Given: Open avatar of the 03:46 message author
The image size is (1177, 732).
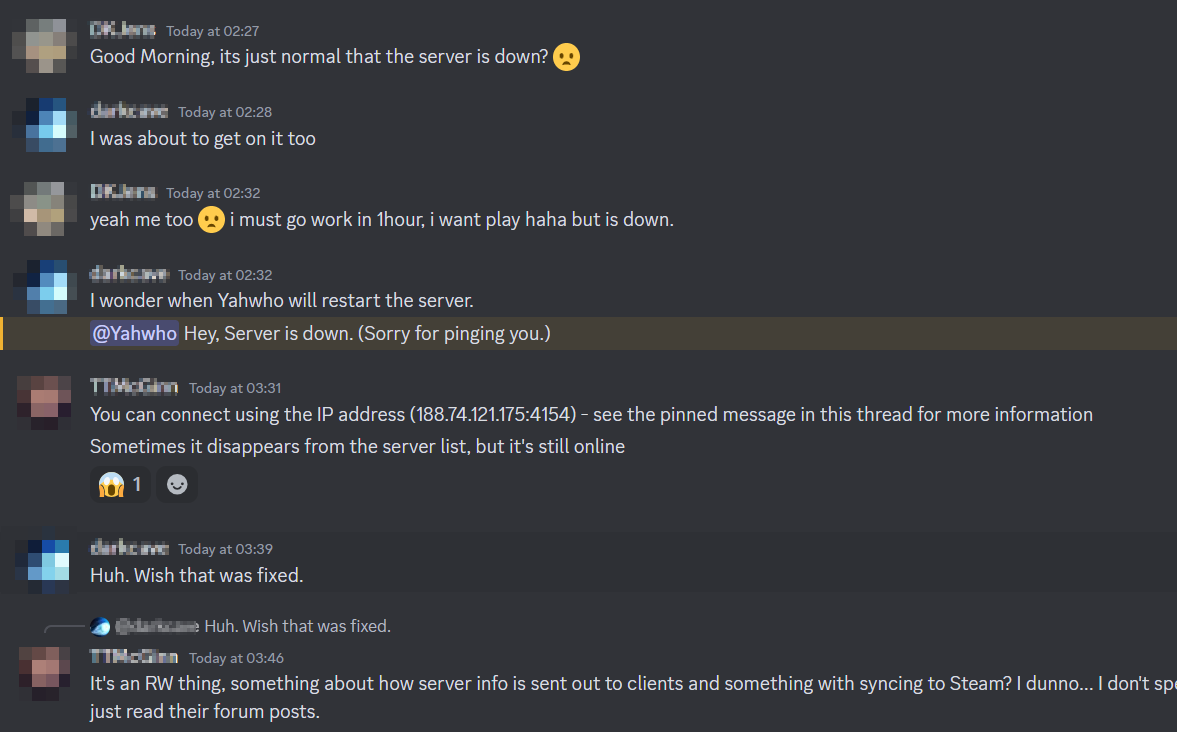Looking at the screenshot, I should click(44, 673).
